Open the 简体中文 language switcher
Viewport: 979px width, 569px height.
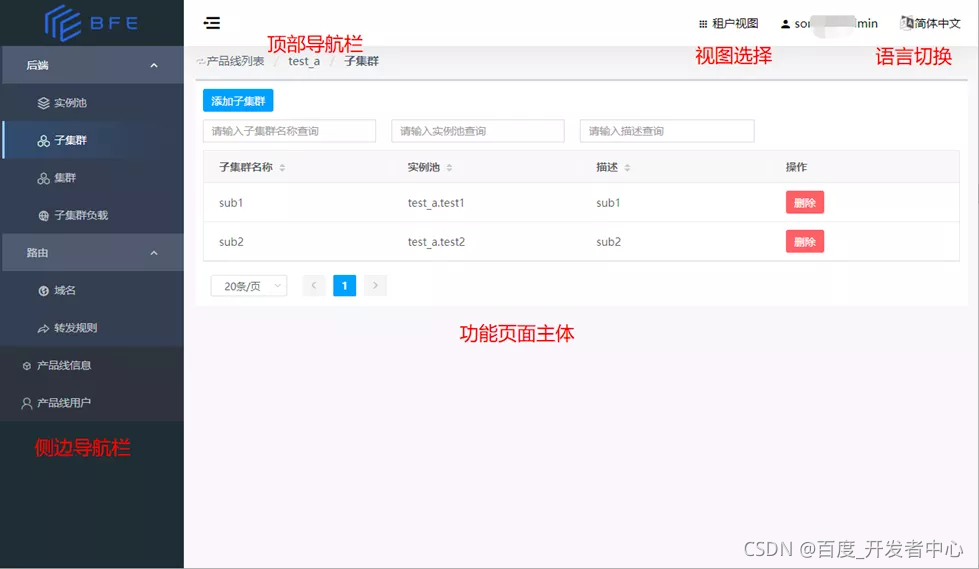(x=930, y=23)
